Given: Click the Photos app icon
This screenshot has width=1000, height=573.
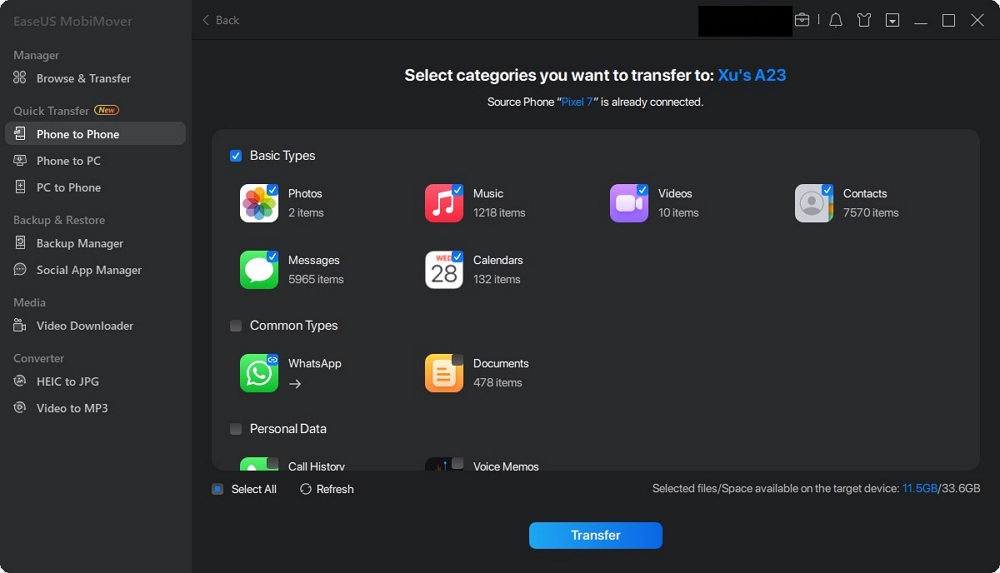Looking at the screenshot, I should (259, 203).
